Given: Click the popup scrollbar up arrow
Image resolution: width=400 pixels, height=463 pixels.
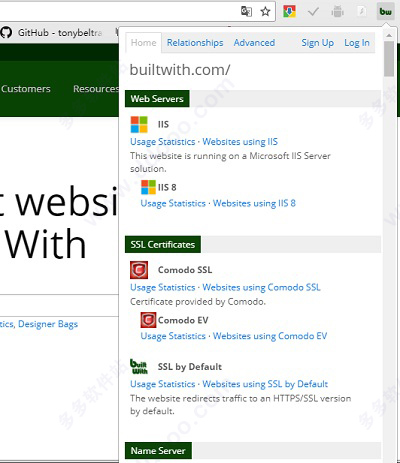Looking at the screenshot, I should pyautogui.click(x=389, y=35).
